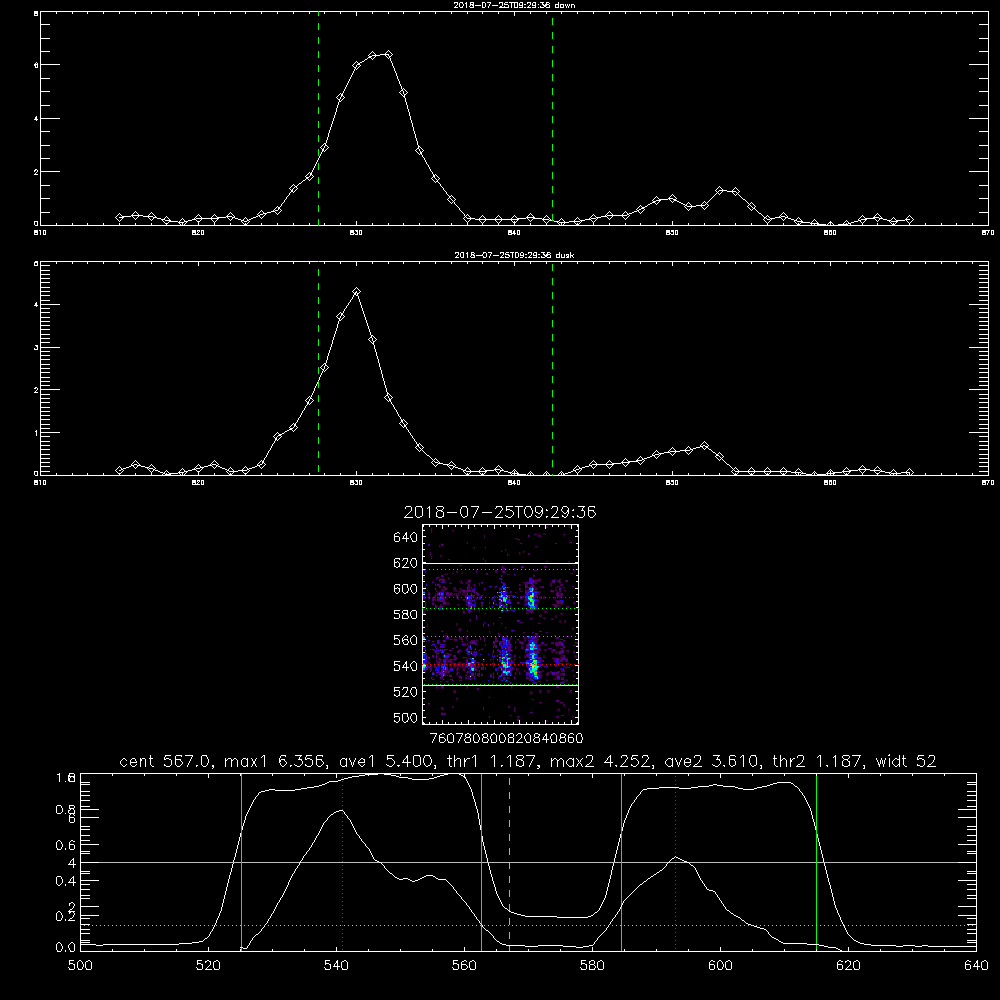Click bottom plot y-axis label '0.0'
1000x1000 pixels.
(66, 948)
